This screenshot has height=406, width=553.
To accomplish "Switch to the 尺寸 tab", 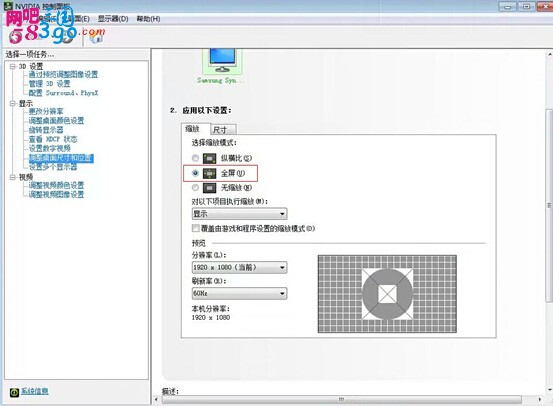I will tap(224, 130).
